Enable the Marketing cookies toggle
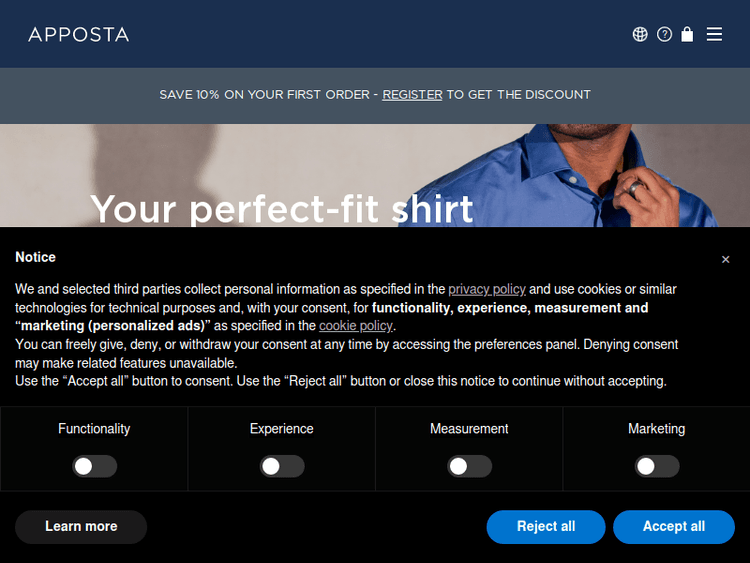 (x=657, y=466)
